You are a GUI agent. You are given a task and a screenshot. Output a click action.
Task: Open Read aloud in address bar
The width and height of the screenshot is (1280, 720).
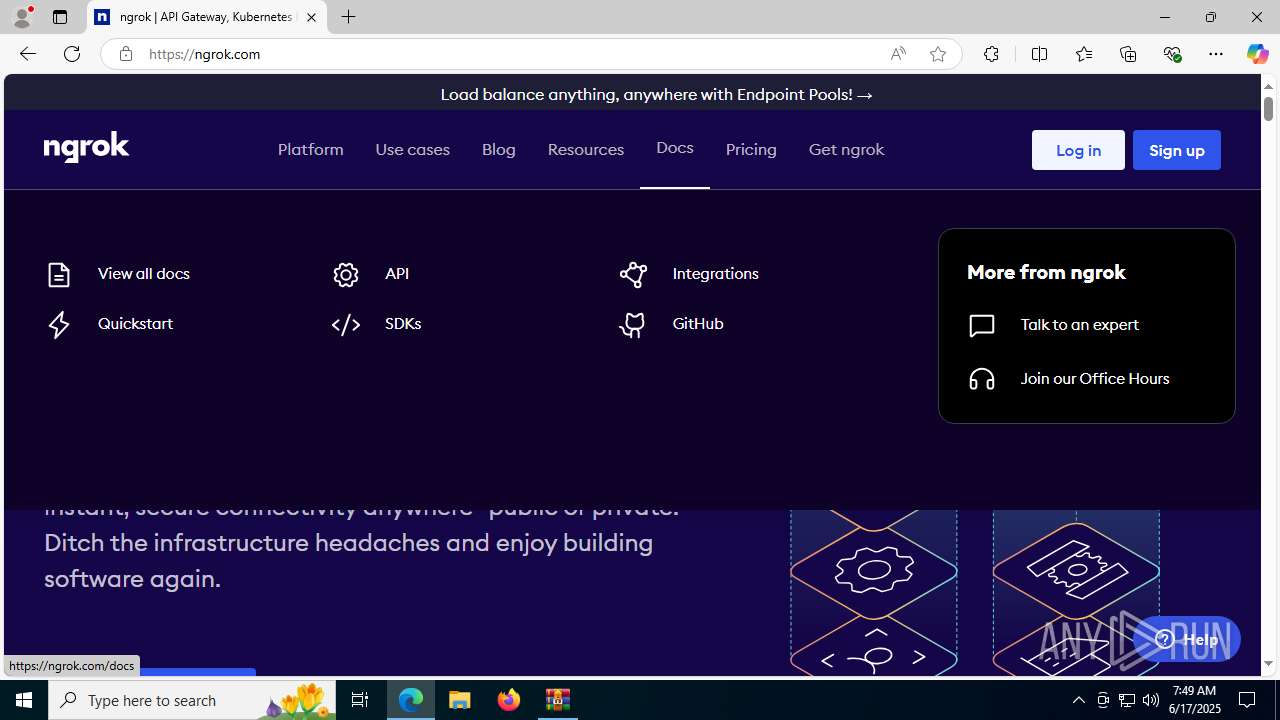coord(898,54)
